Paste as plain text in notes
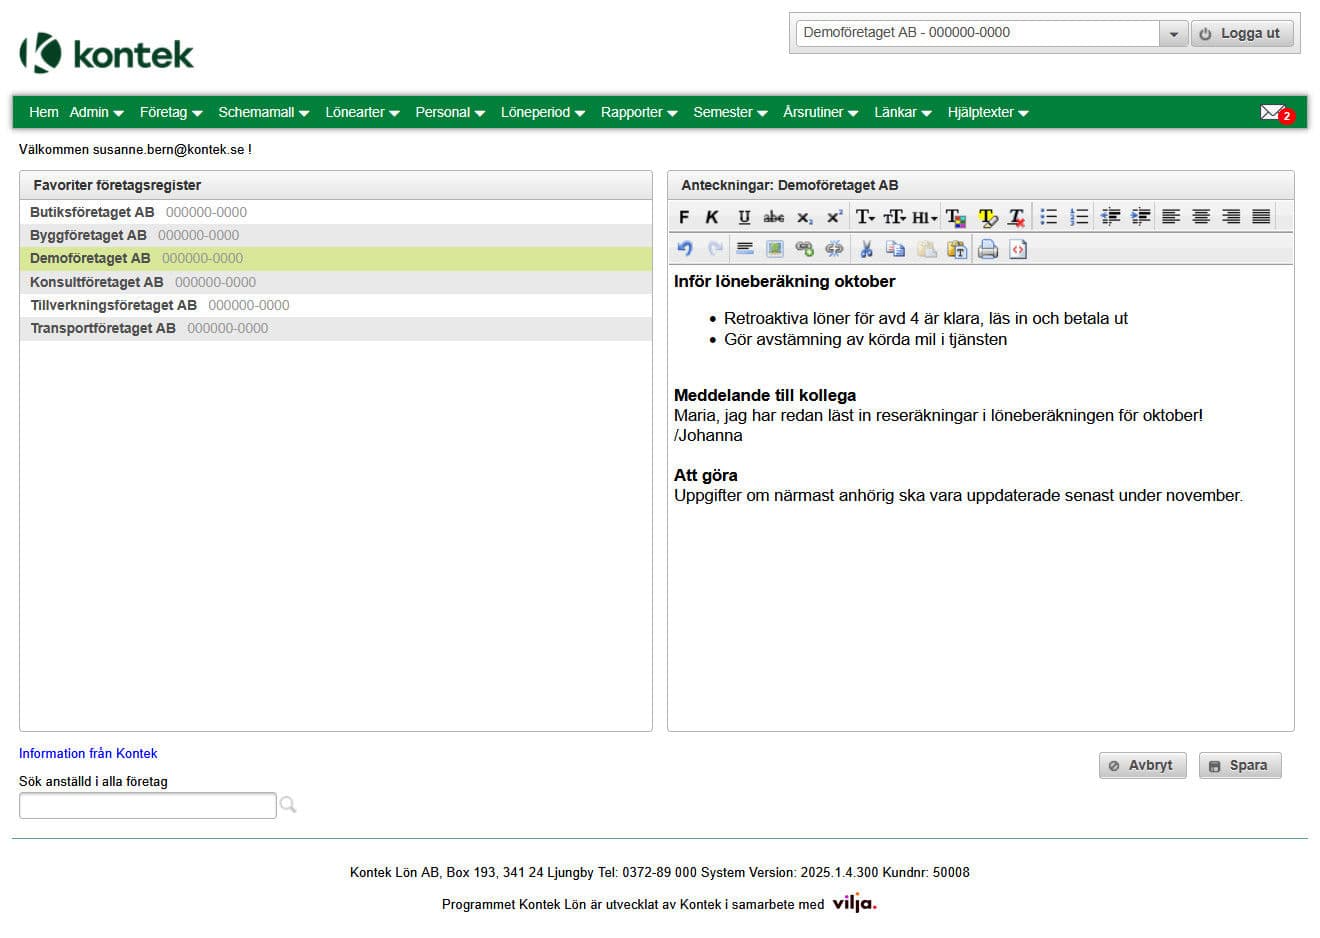Screen dimensions: 1320x938 coord(957,249)
